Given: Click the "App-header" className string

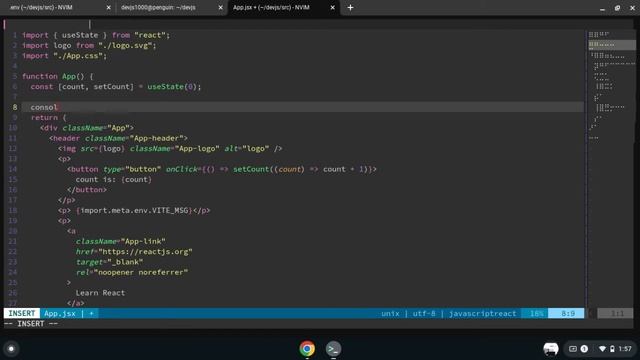Looking at the screenshot, I should click(158, 138).
